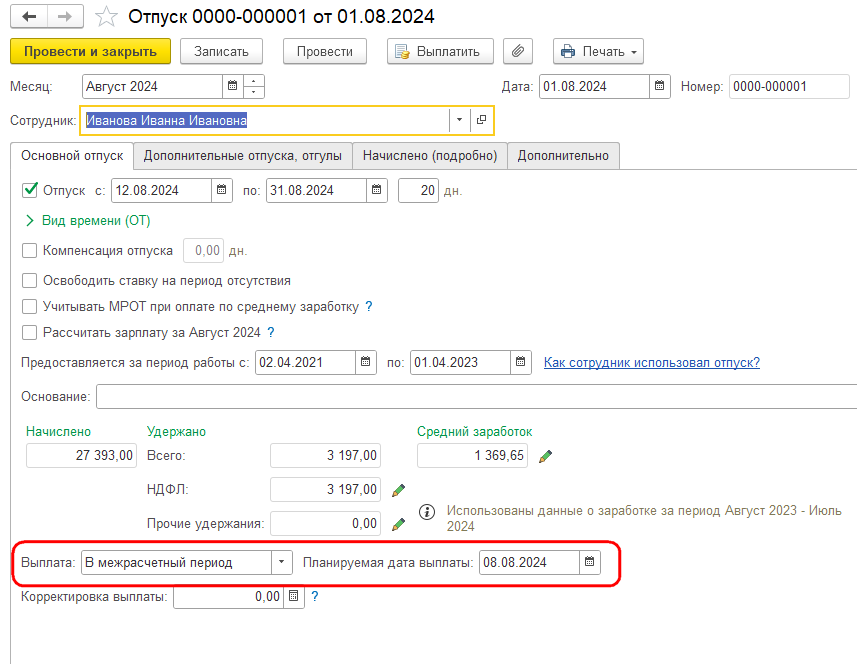The width and height of the screenshot is (857, 664).
Task: Open calendar for work period end 01.04.2023
Action: coord(520,362)
